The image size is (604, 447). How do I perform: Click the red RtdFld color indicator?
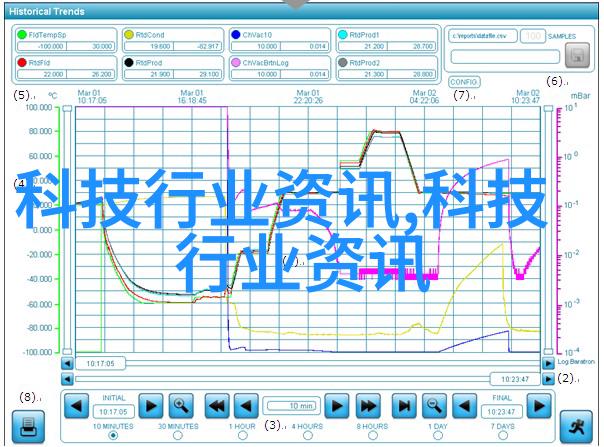coord(22,62)
